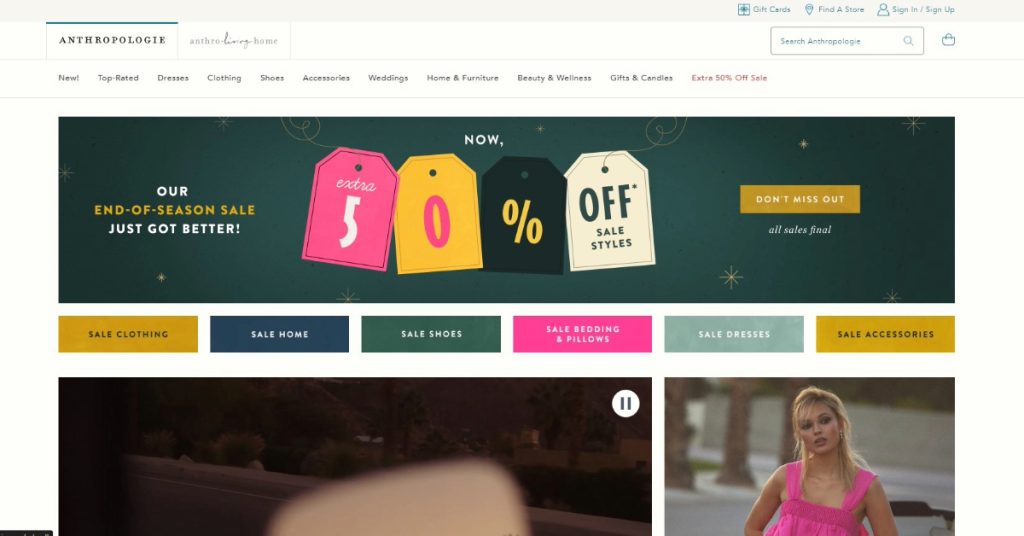
Task: Open the Home & Furniture menu
Action: pos(462,78)
